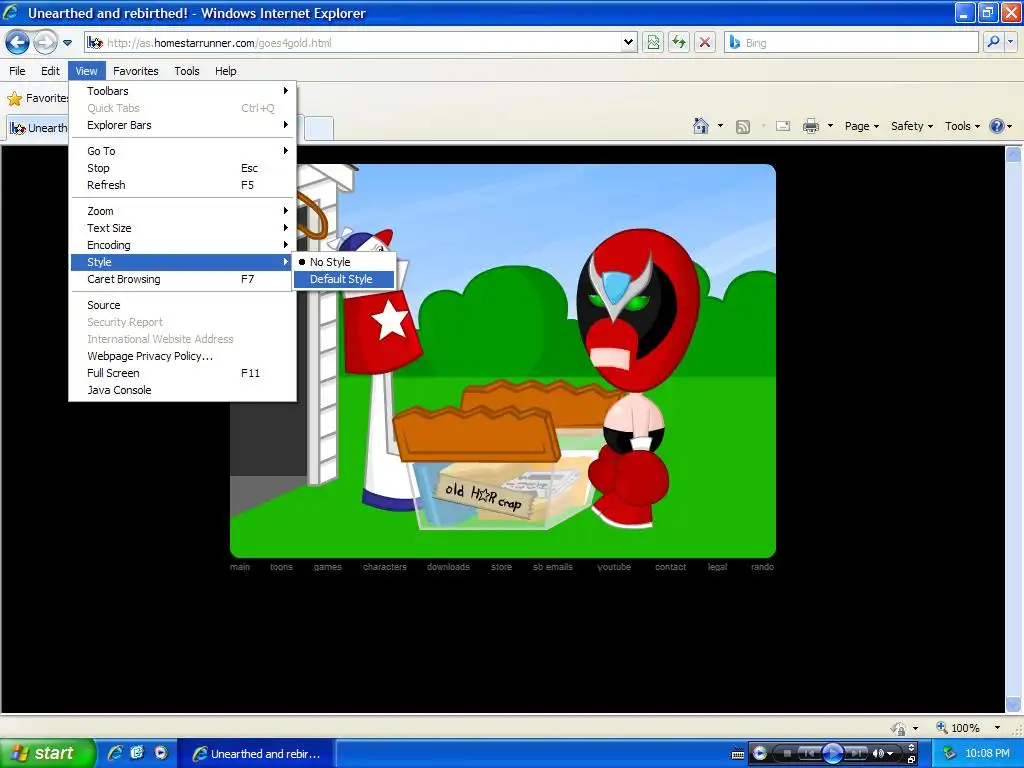The image size is (1024, 768).
Task: Open the recent pages dropdown arrow
Action: click(x=67, y=43)
